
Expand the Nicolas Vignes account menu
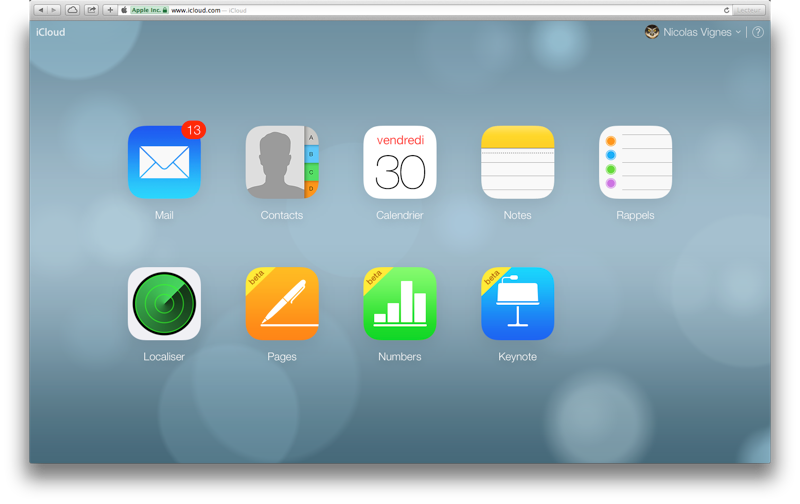click(x=702, y=32)
